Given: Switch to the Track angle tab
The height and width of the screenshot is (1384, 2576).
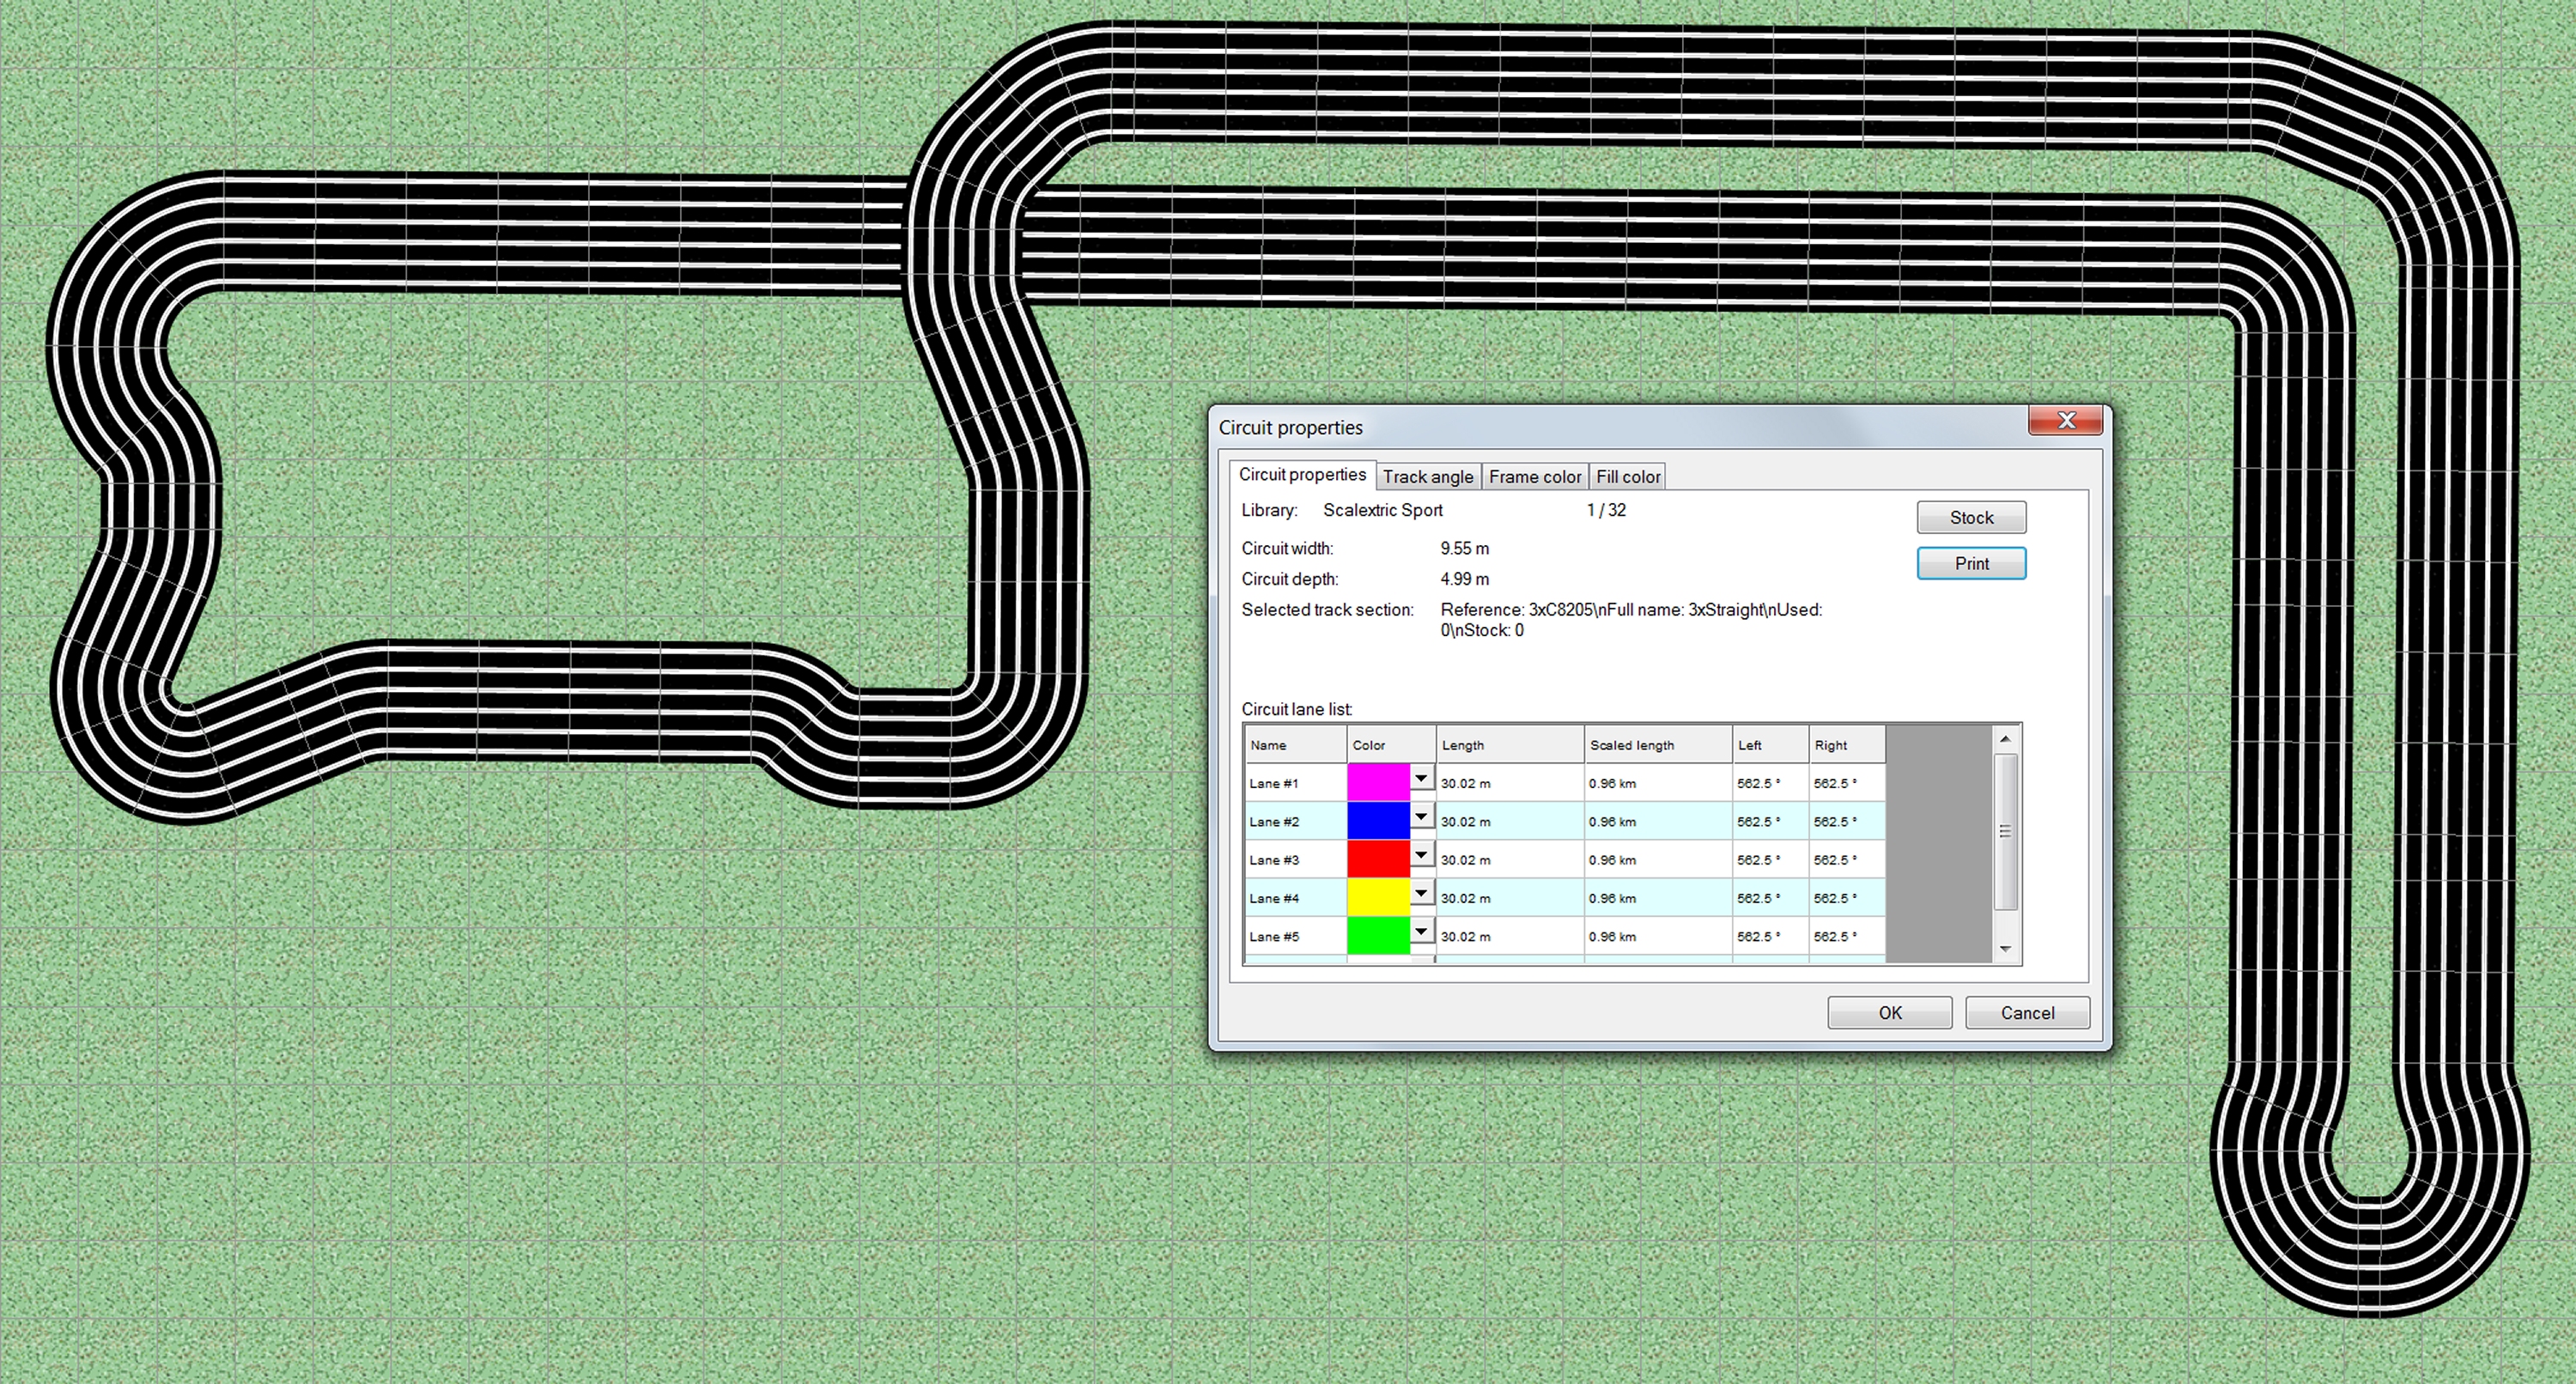Looking at the screenshot, I should tap(1427, 477).
